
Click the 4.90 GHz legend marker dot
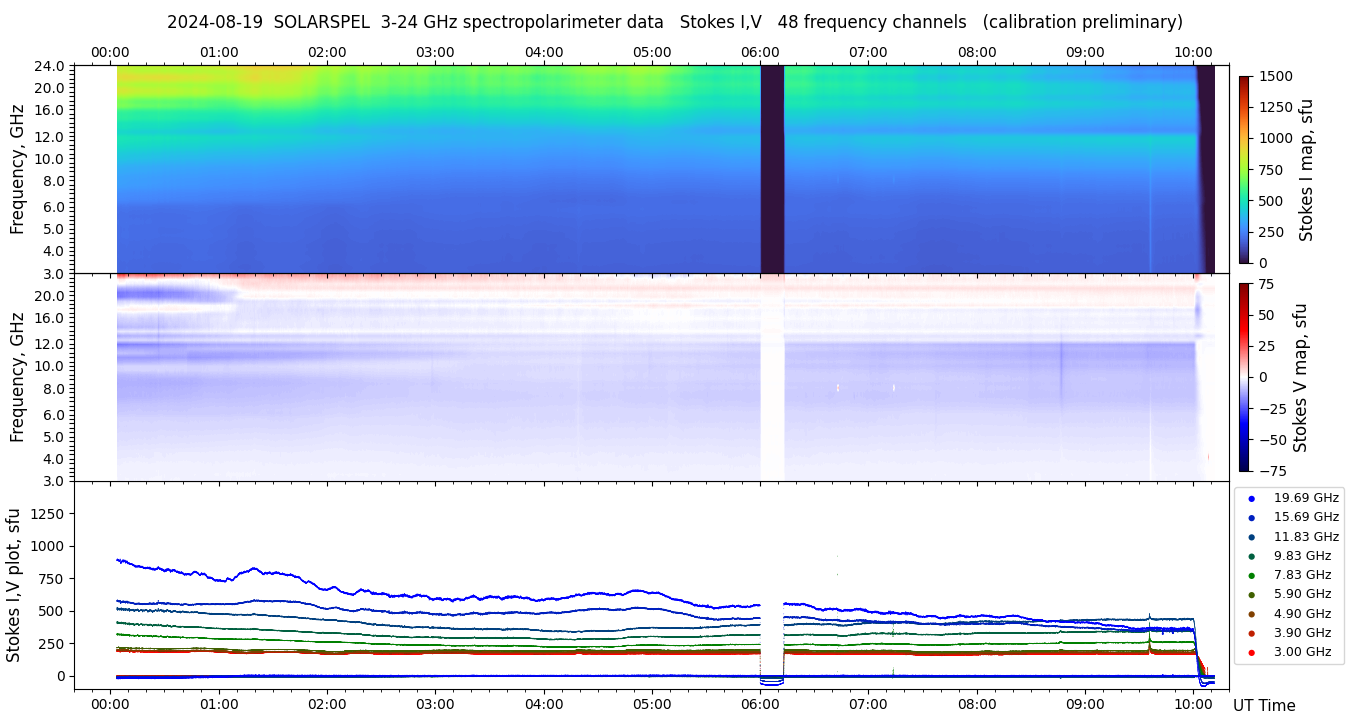[x=1251, y=614]
